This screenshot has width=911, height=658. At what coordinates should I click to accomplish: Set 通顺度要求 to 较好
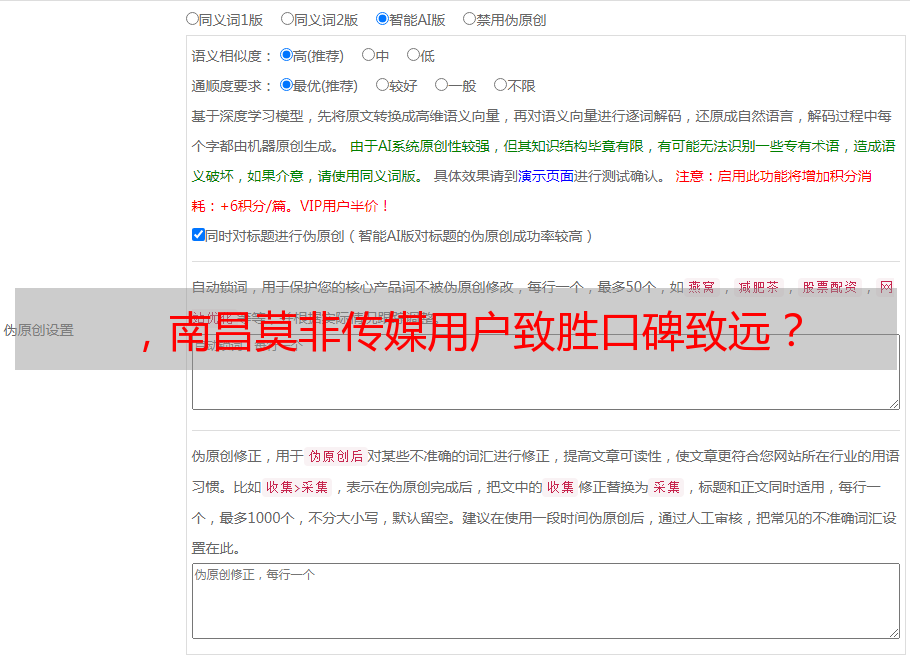coord(382,85)
